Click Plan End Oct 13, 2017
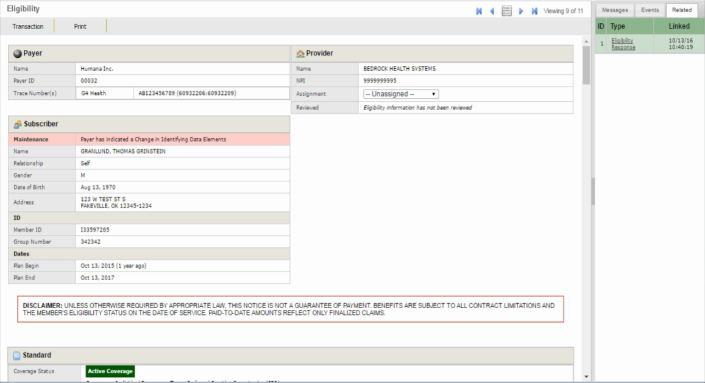Image resolution: width=705 pixels, height=383 pixels. pos(98,278)
